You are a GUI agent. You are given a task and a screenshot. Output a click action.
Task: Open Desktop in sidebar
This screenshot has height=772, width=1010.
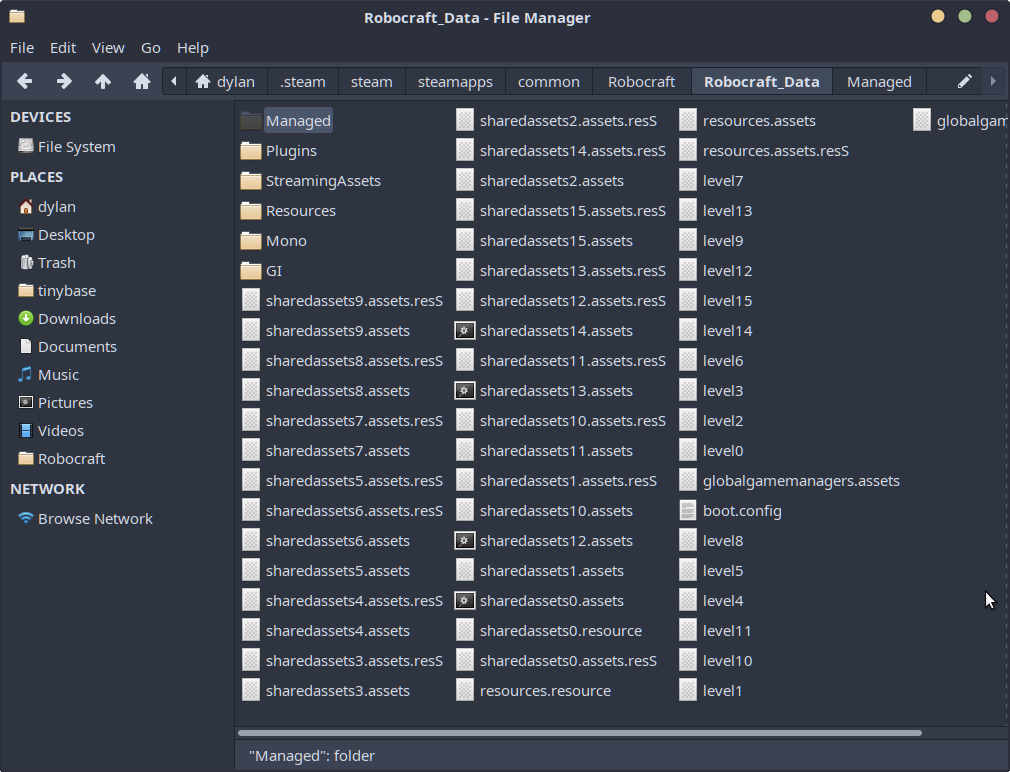pos(57,235)
